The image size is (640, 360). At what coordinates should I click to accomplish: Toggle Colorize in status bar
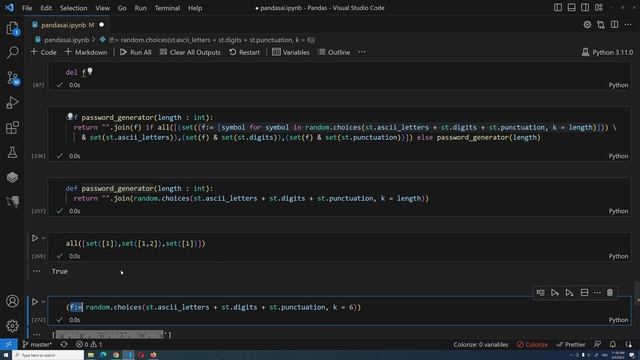coord(532,344)
